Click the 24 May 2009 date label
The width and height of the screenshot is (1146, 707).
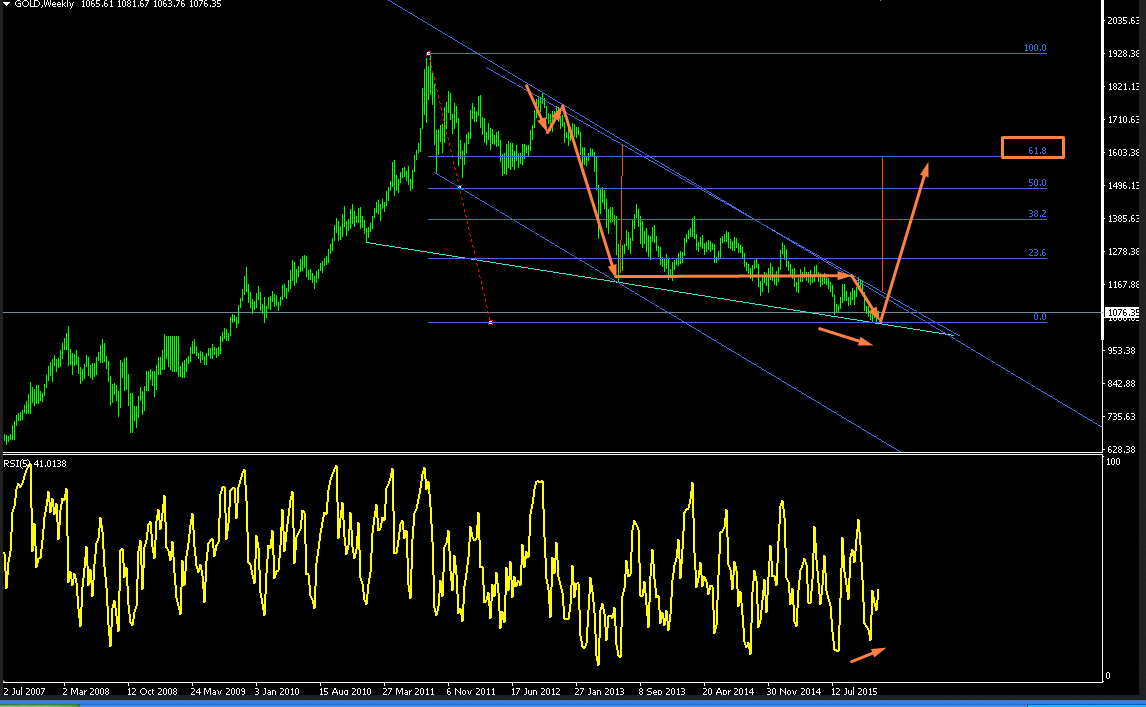pos(218,691)
